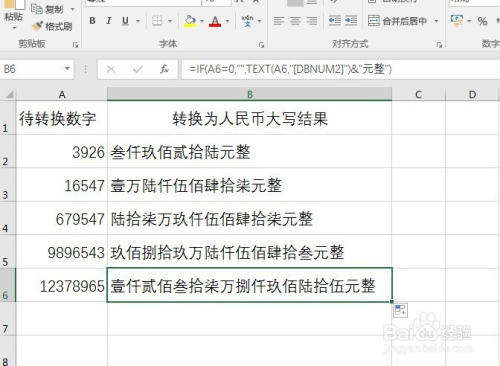Select column D header
Image resolution: width=500 pixels, height=366 pixels.
point(473,95)
